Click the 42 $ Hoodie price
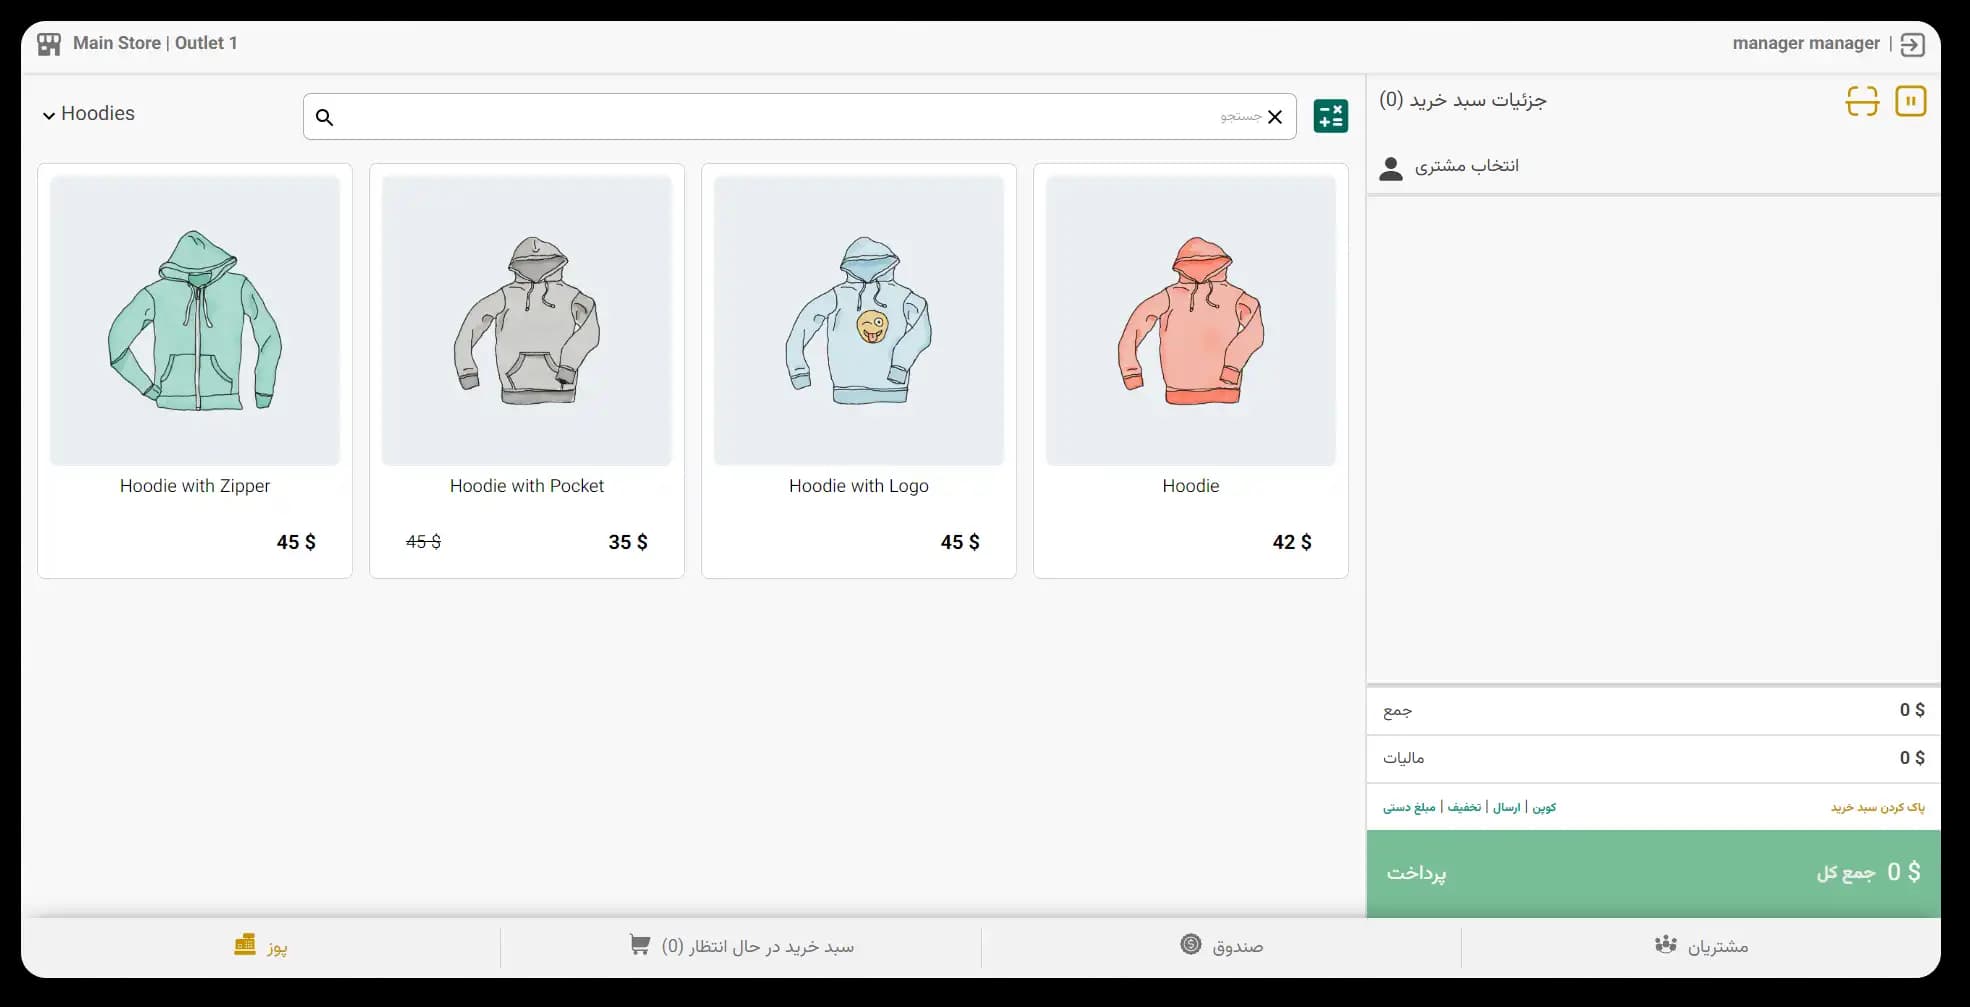 click(1292, 542)
